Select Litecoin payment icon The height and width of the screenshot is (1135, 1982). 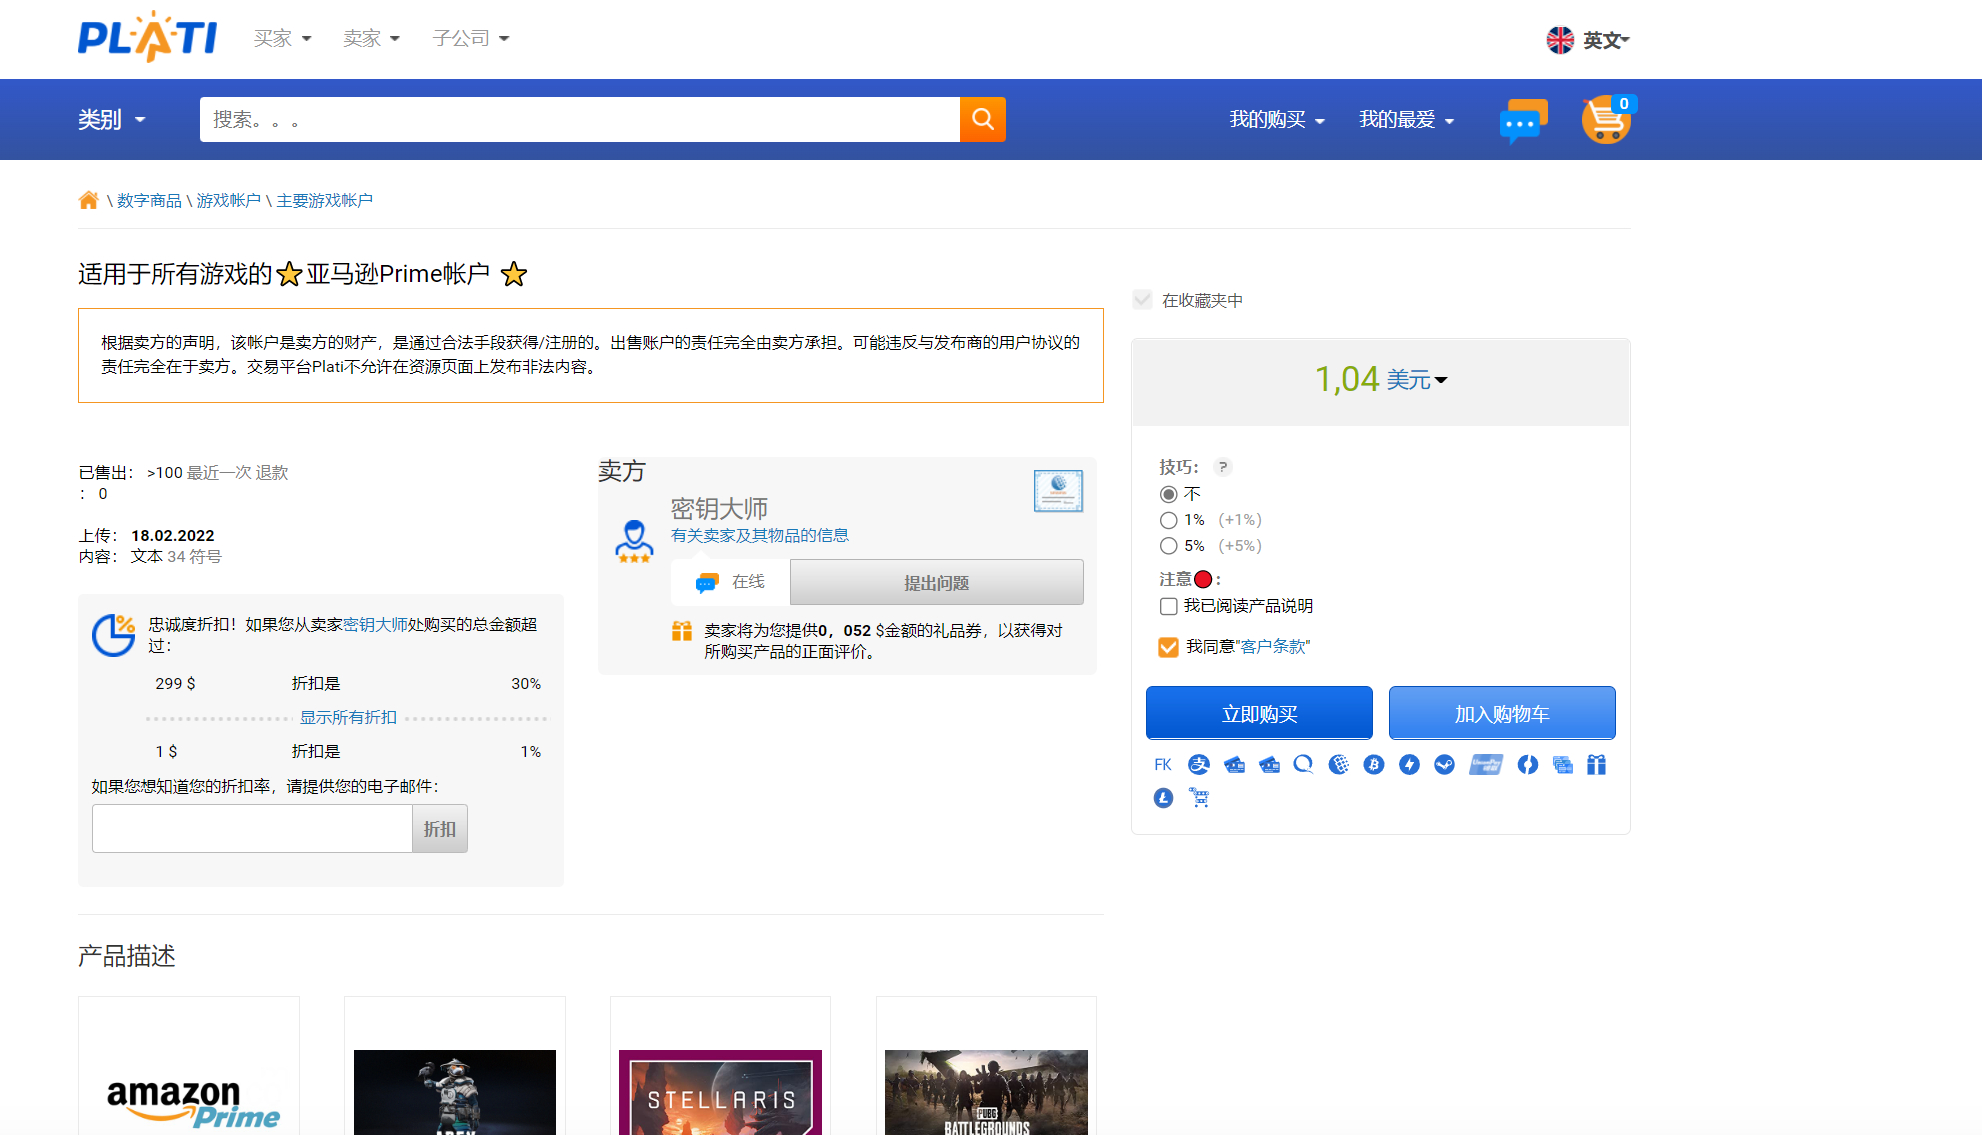pyautogui.click(x=1163, y=798)
